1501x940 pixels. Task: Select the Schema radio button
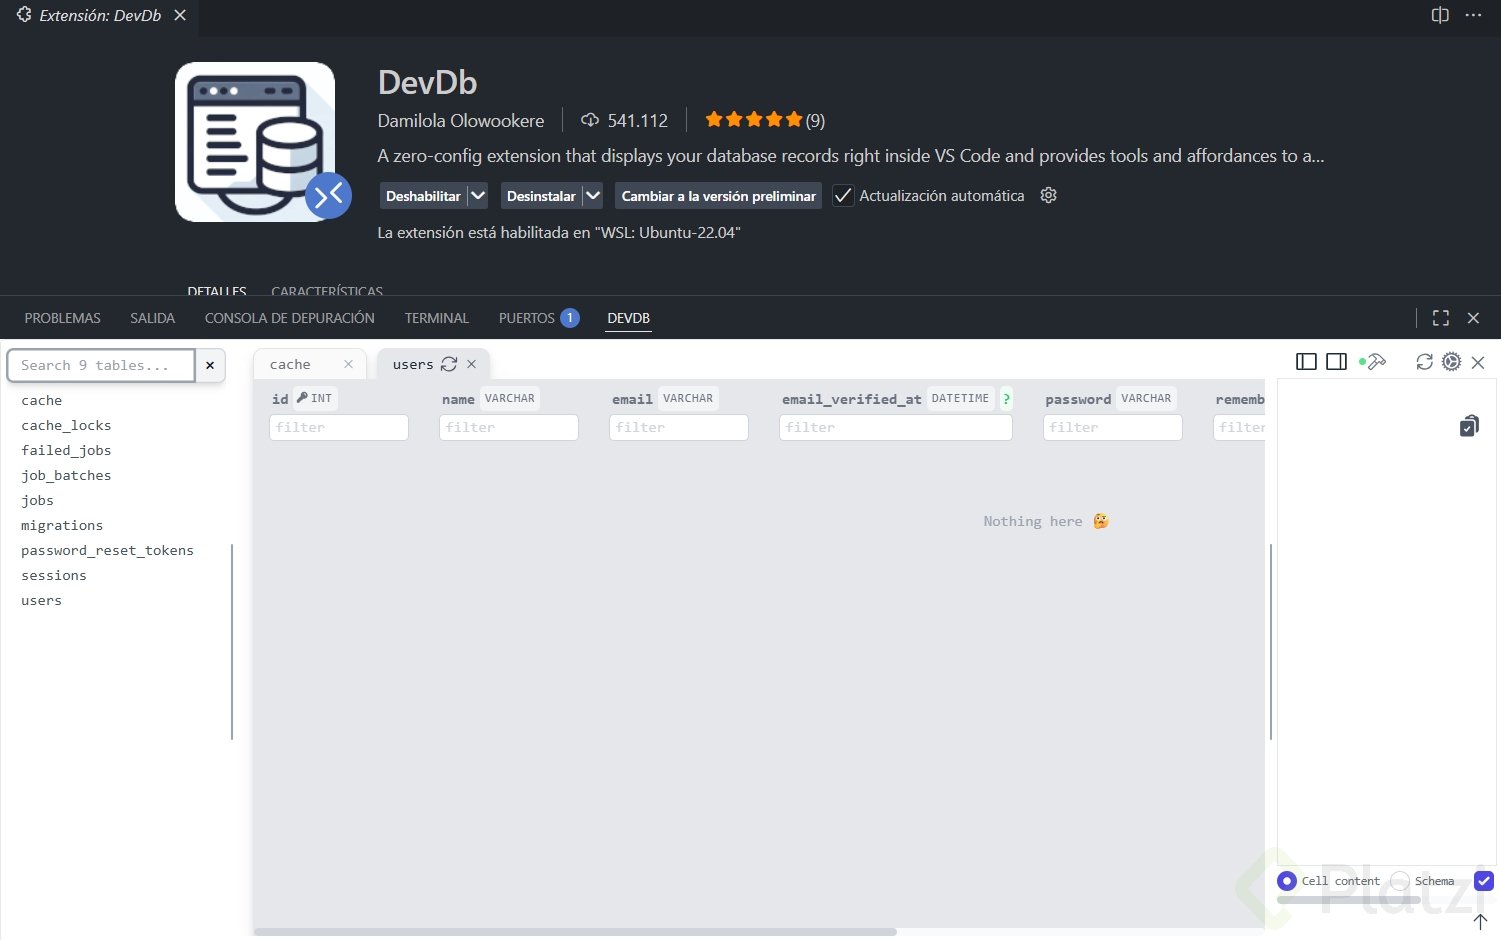pyautogui.click(x=1400, y=881)
